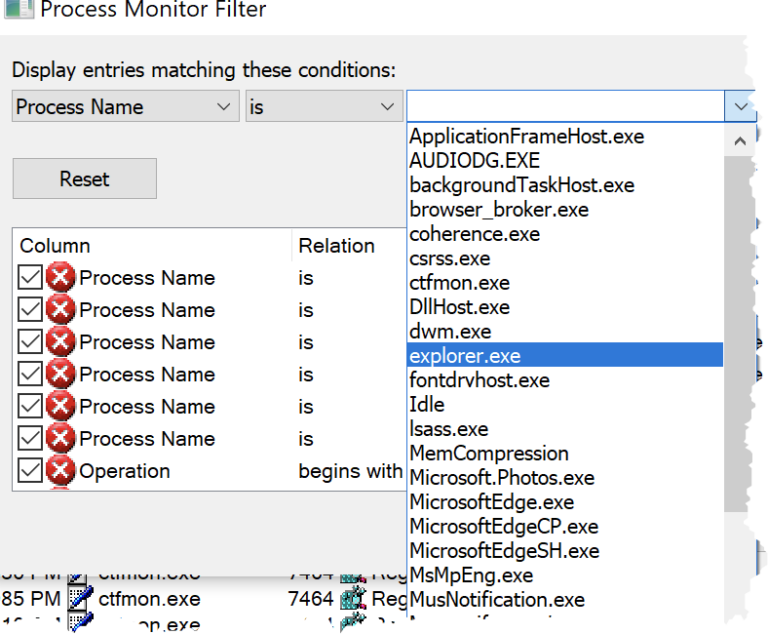The width and height of the screenshot is (768, 634).
Task: Toggle the fifth Process Name filter checkbox
Action: (x=30, y=407)
